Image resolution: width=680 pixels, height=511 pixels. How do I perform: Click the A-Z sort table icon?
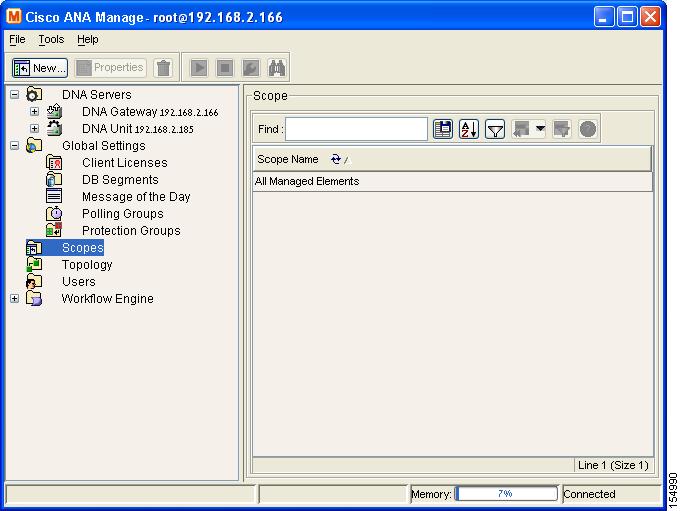tap(469, 129)
